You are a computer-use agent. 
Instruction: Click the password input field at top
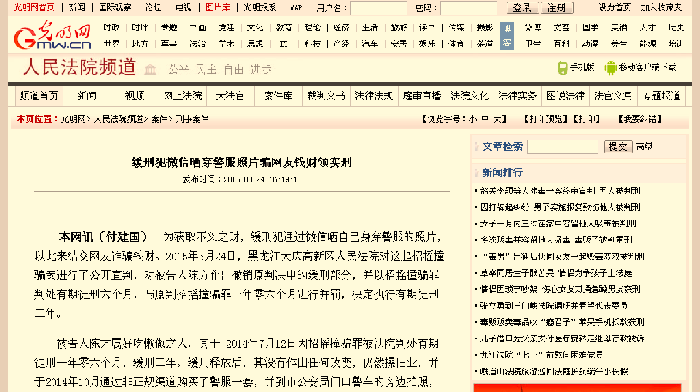click(468, 8)
